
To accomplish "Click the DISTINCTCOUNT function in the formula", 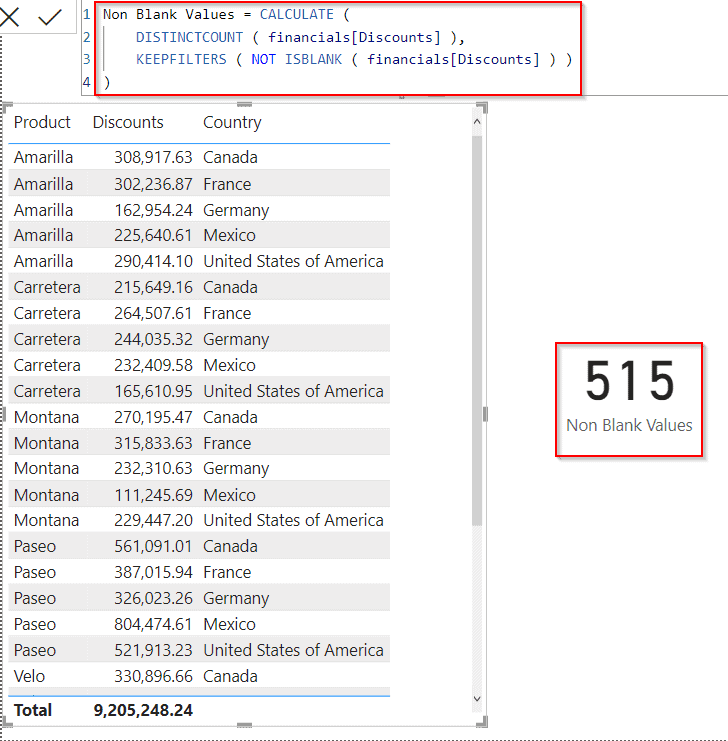I will [189, 37].
